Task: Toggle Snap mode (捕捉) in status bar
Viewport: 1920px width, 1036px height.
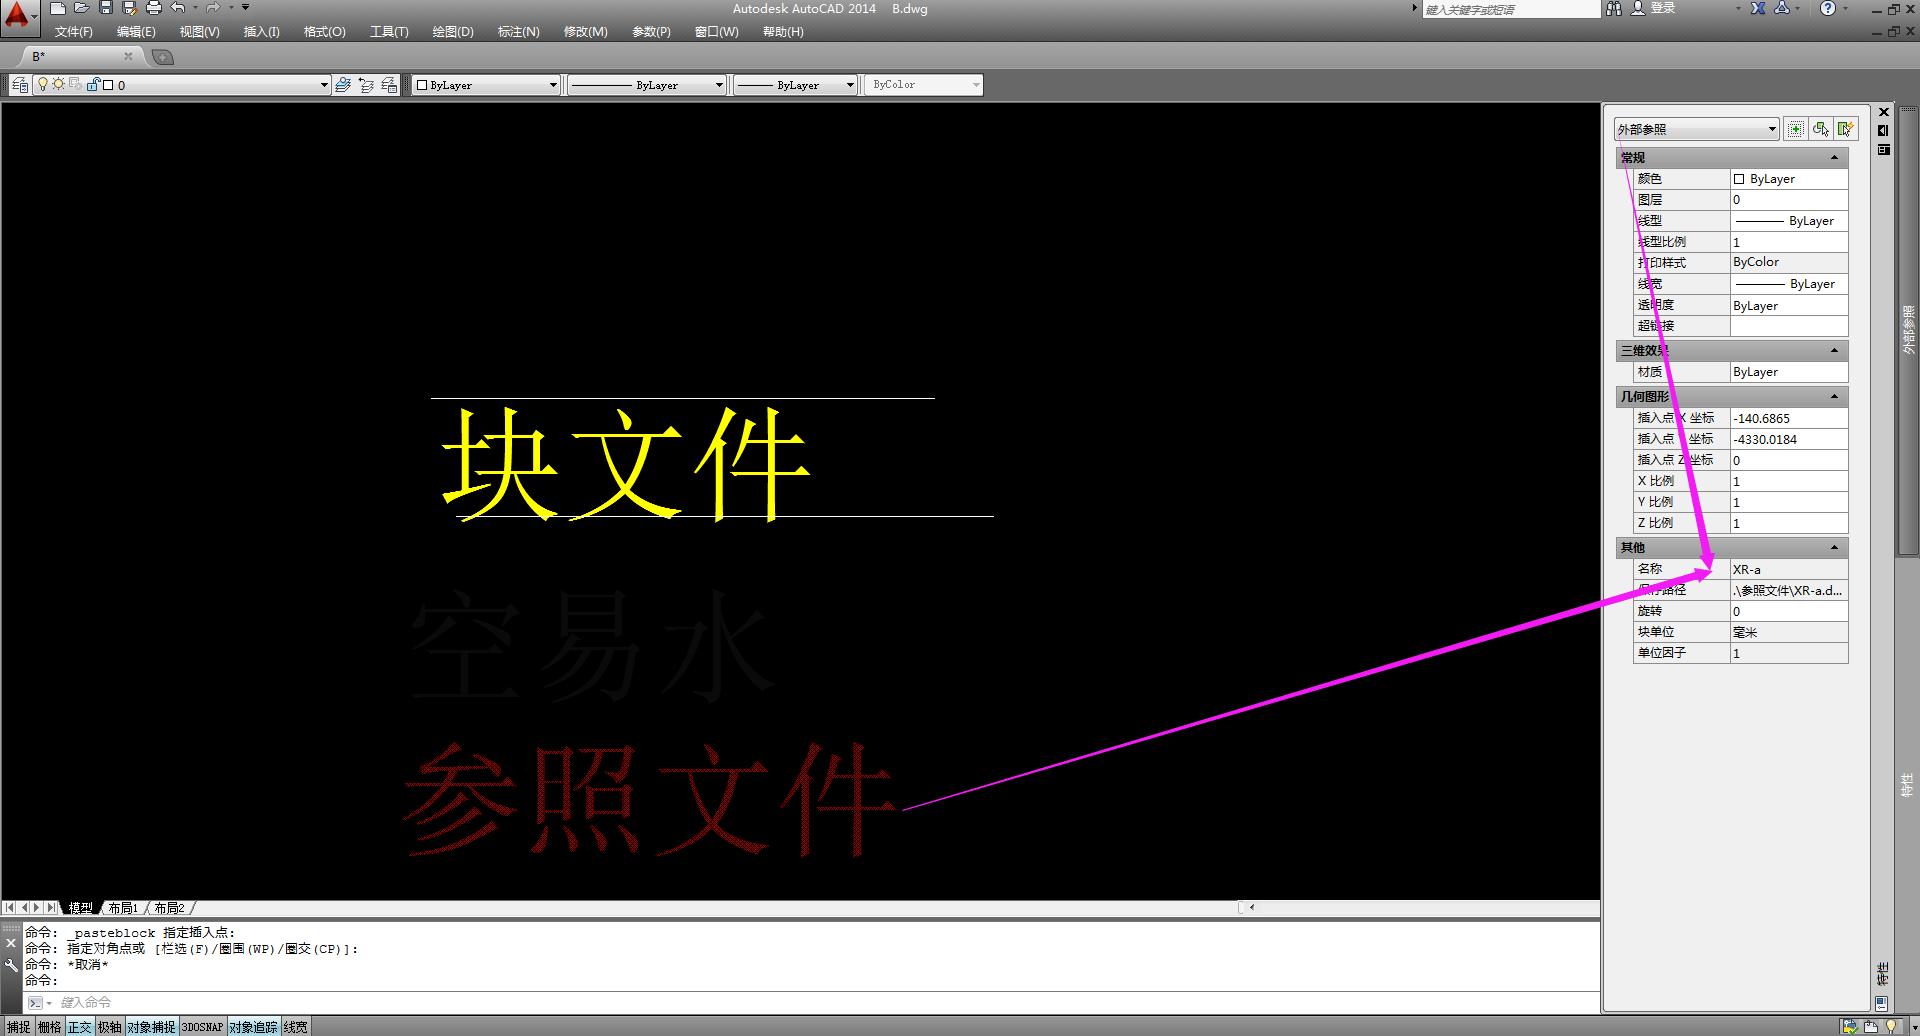Action: [x=19, y=1027]
